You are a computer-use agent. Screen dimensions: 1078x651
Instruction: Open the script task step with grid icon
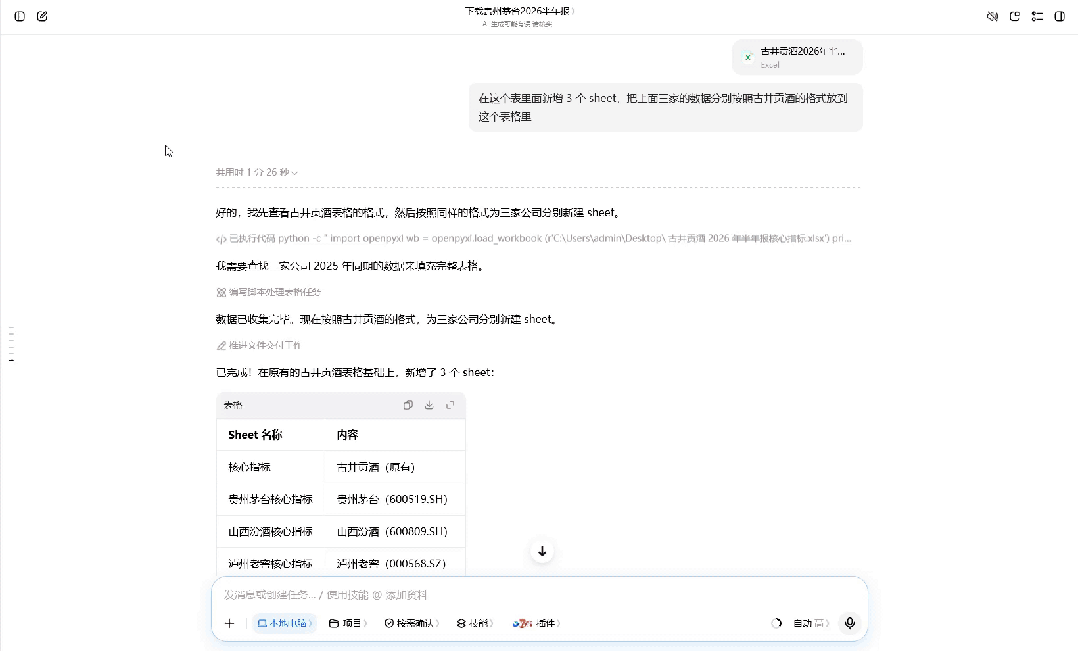click(269, 292)
